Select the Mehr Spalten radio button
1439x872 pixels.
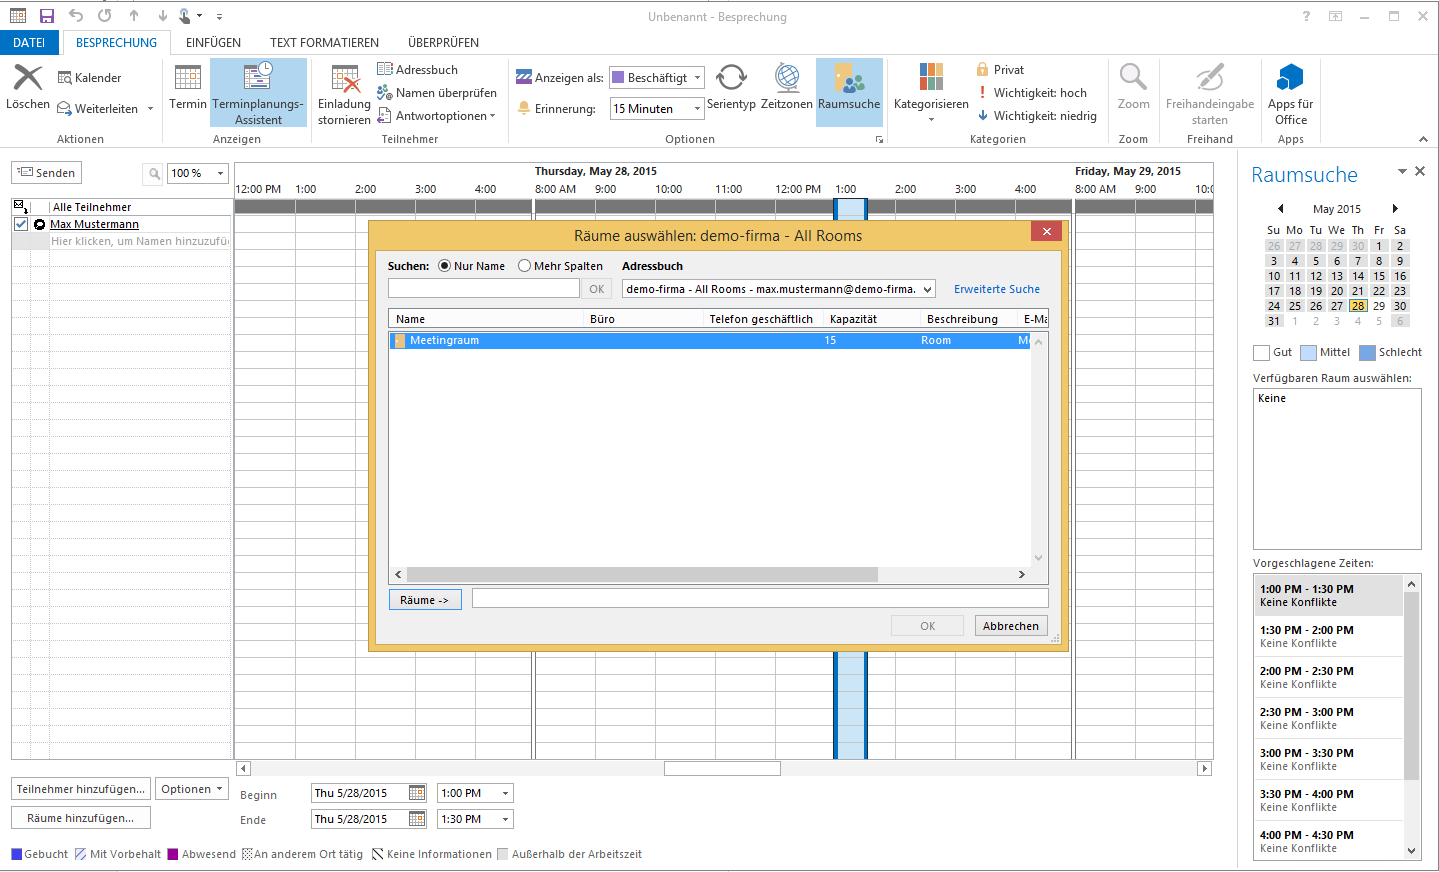[x=524, y=266]
